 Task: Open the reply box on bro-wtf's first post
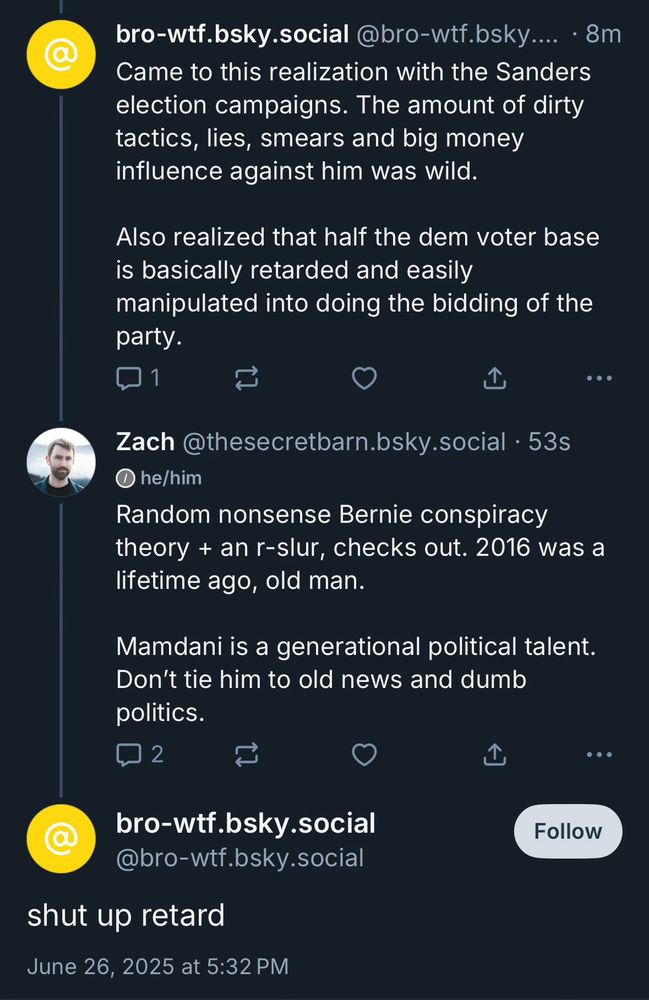point(128,378)
